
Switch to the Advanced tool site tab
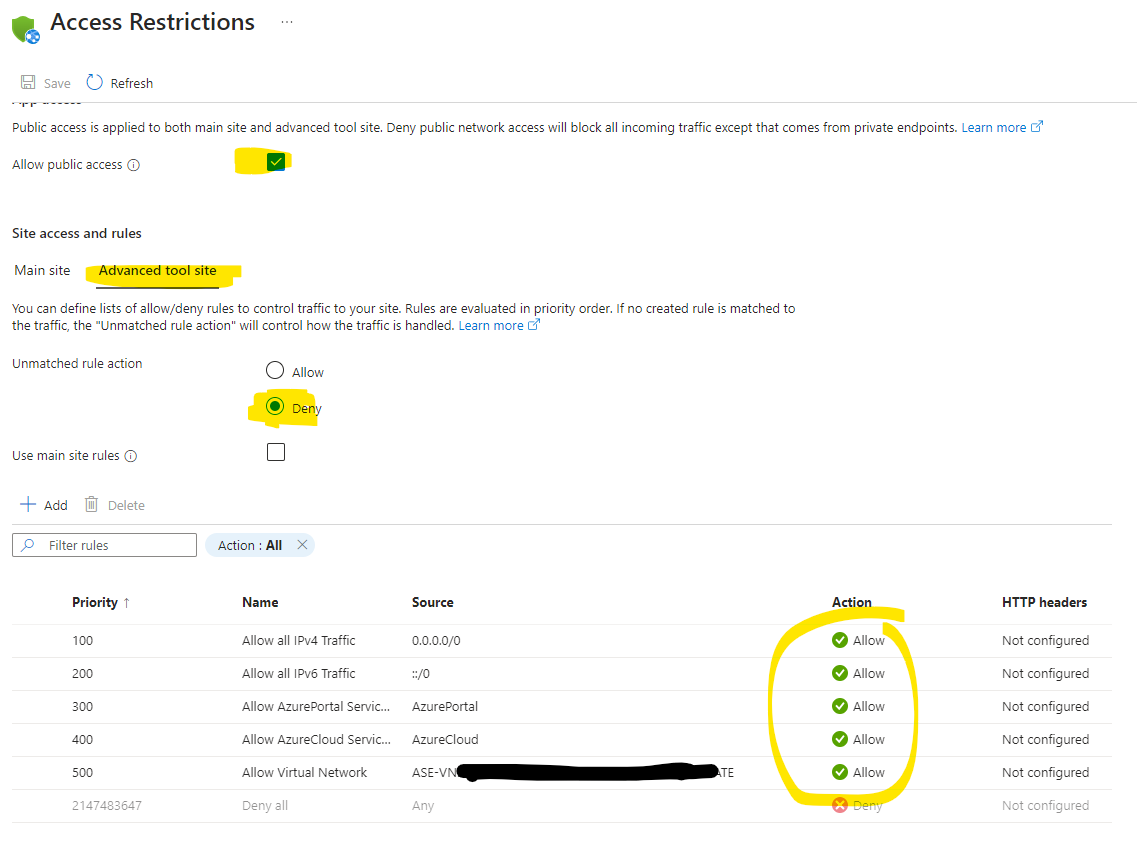coord(157,270)
